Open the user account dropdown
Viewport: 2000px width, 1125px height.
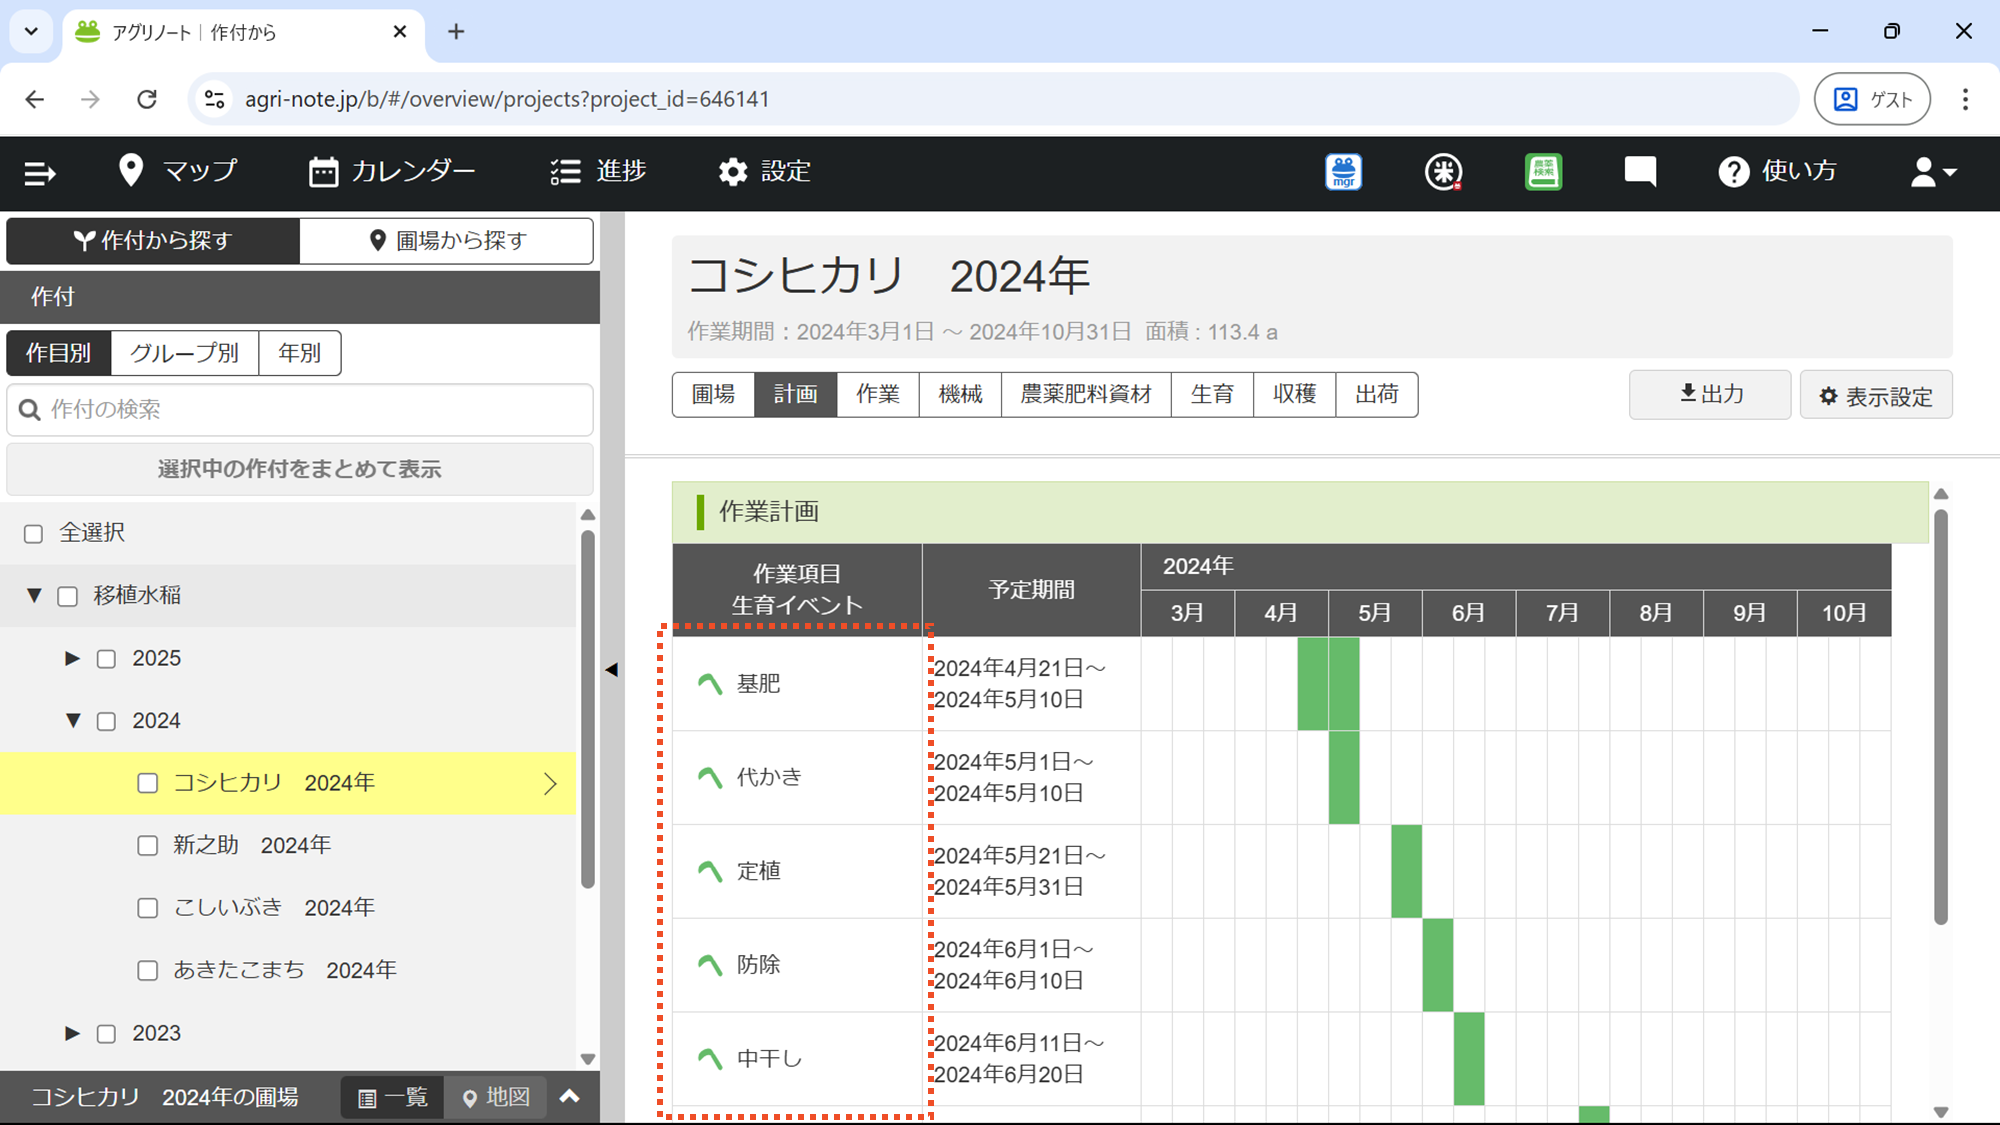(1933, 172)
